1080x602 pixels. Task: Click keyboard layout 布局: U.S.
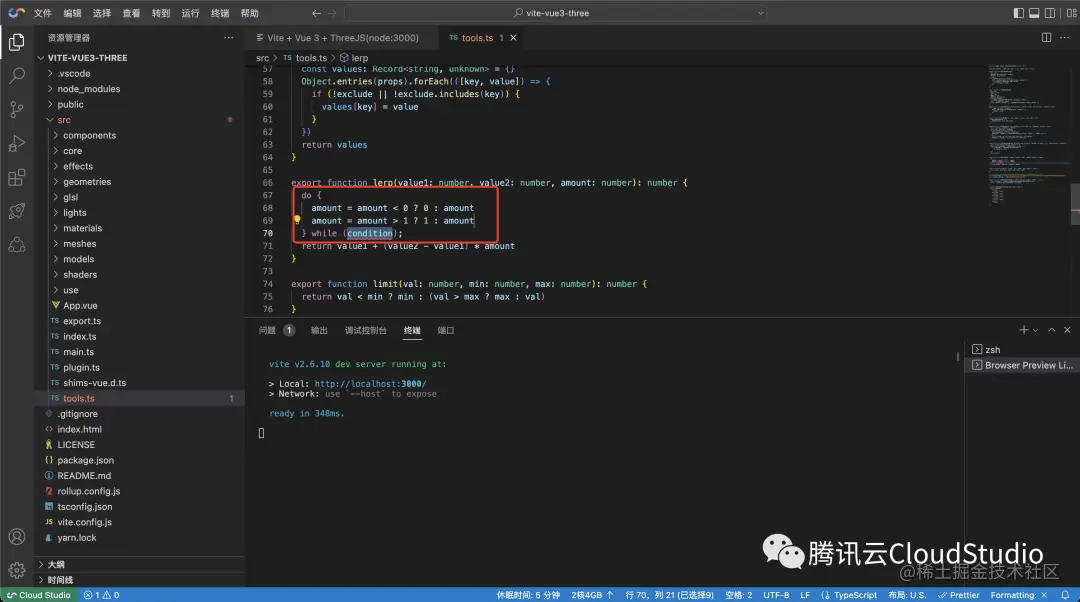coord(907,595)
